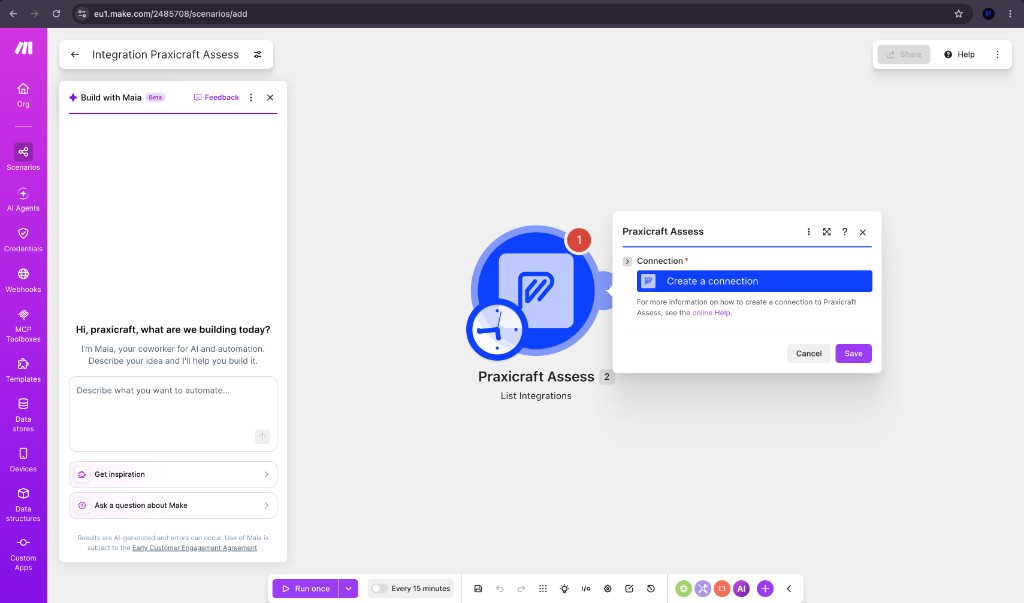Open Every 15 minutes schedule setting

tap(421, 589)
